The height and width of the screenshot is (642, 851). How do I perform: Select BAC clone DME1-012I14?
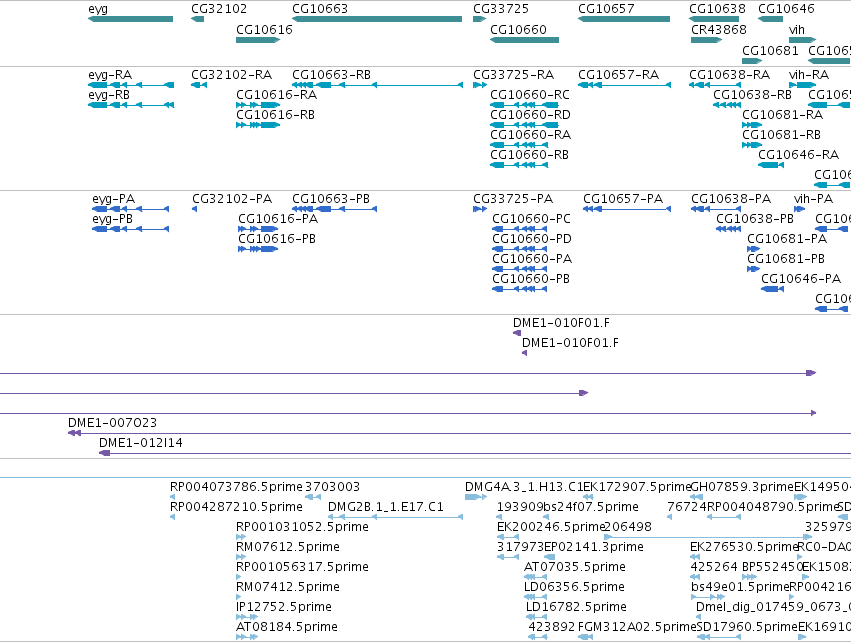point(475,453)
